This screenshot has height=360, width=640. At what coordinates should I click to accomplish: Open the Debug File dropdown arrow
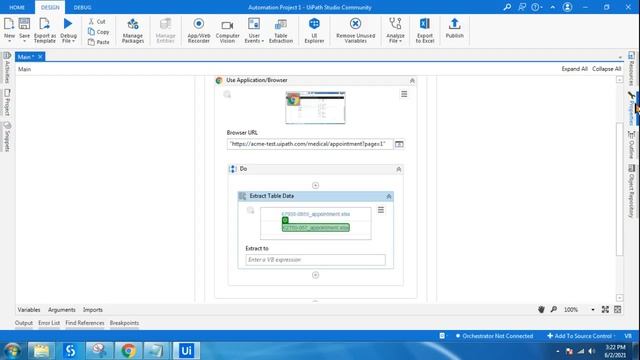click(73, 41)
